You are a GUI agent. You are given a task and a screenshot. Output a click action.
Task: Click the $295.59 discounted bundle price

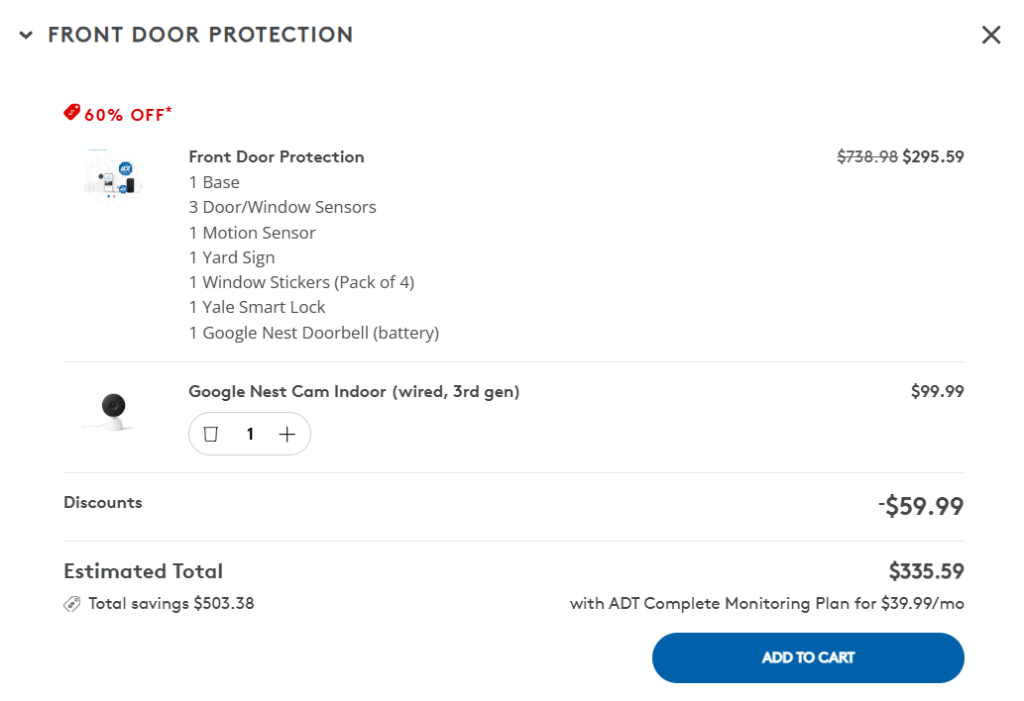[x=933, y=157]
